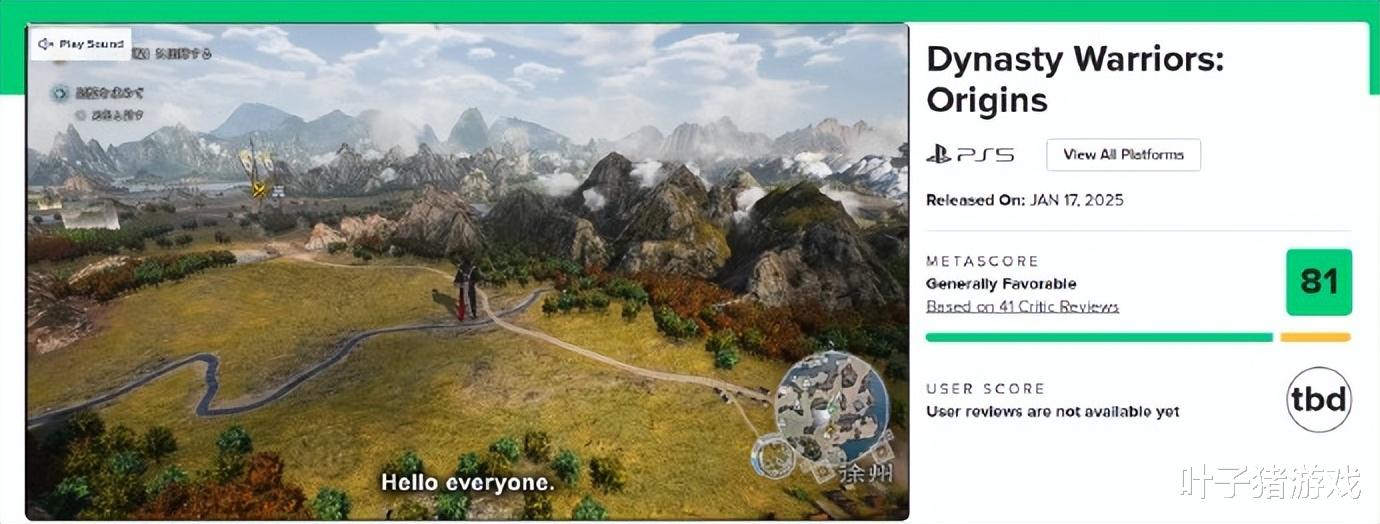The height and width of the screenshot is (524, 1380).
Task: Click the PS5 platform logo
Action: (x=970, y=155)
